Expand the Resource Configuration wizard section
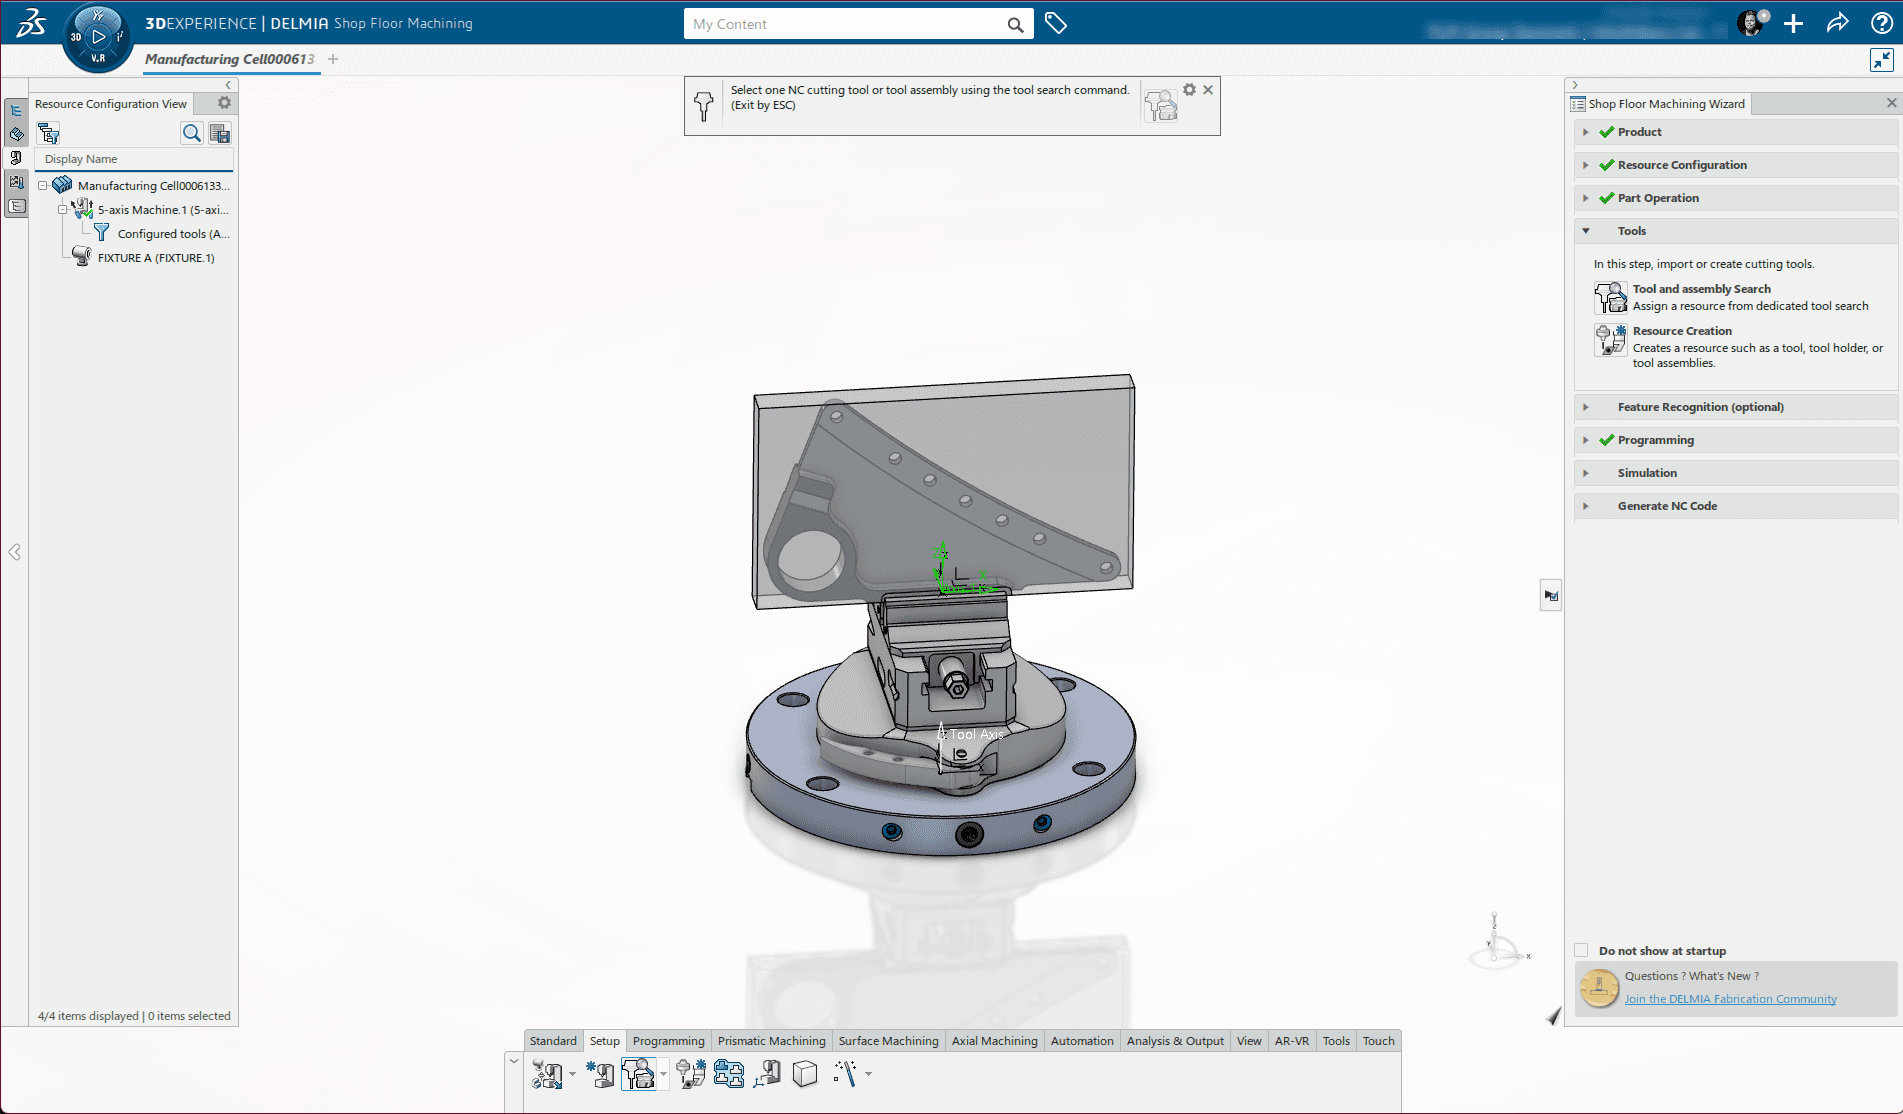This screenshot has height=1114, width=1903. pos(1586,165)
